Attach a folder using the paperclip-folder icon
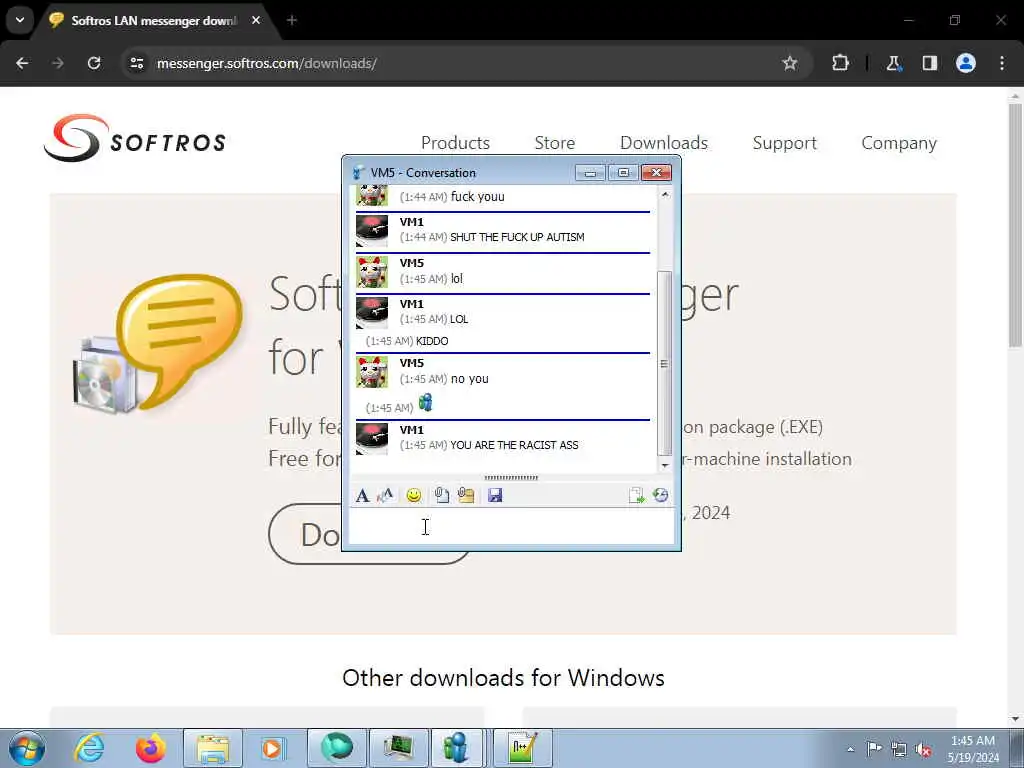The width and height of the screenshot is (1024, 768). click(x=466, y=496)
